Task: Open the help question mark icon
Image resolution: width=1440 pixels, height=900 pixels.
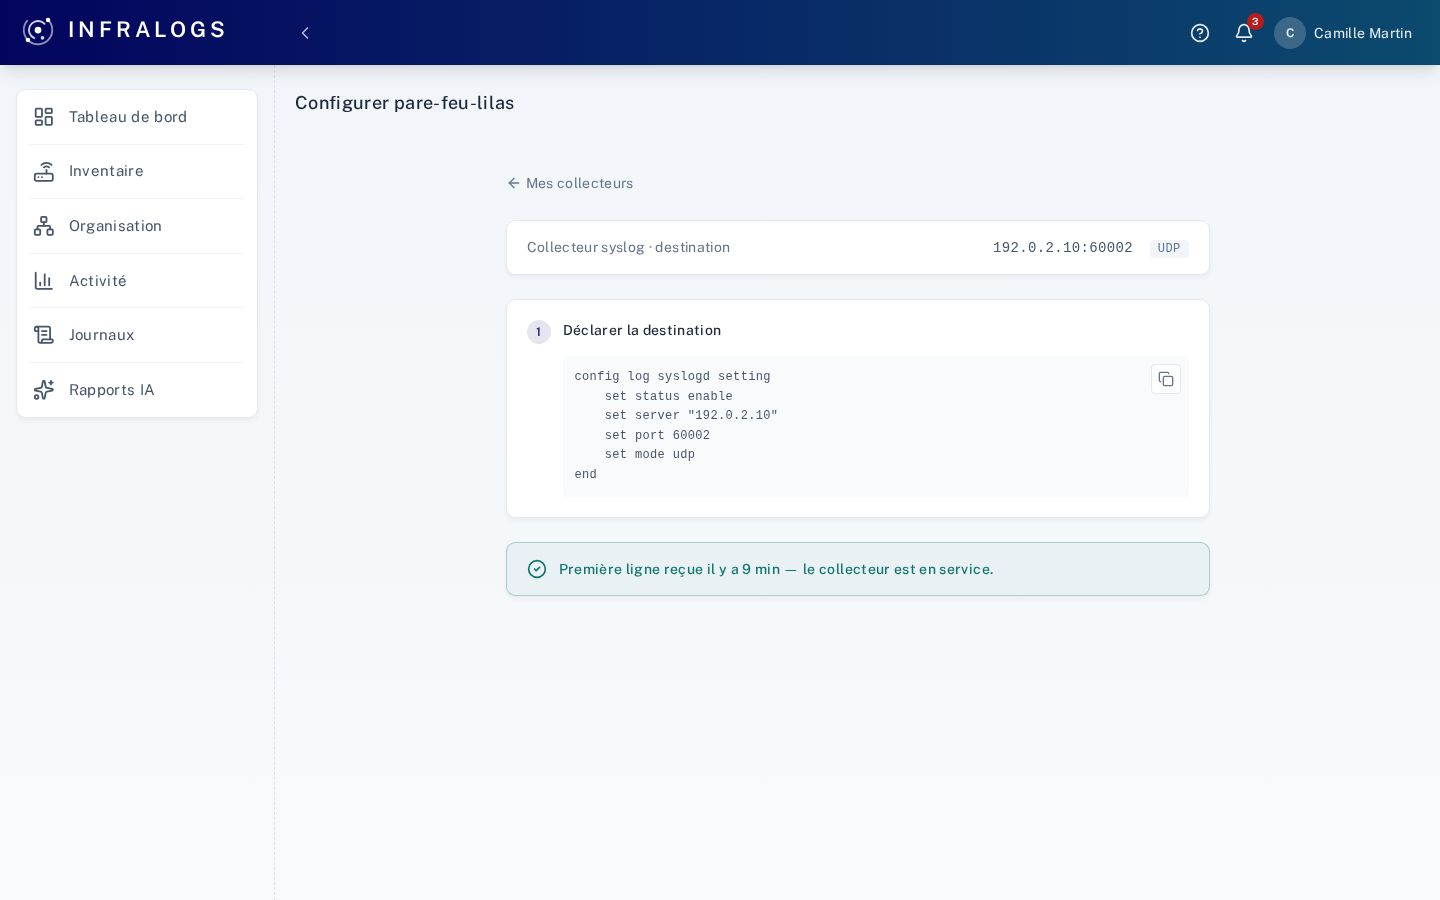Action: pyautogui.click(x=1200, y=33)
